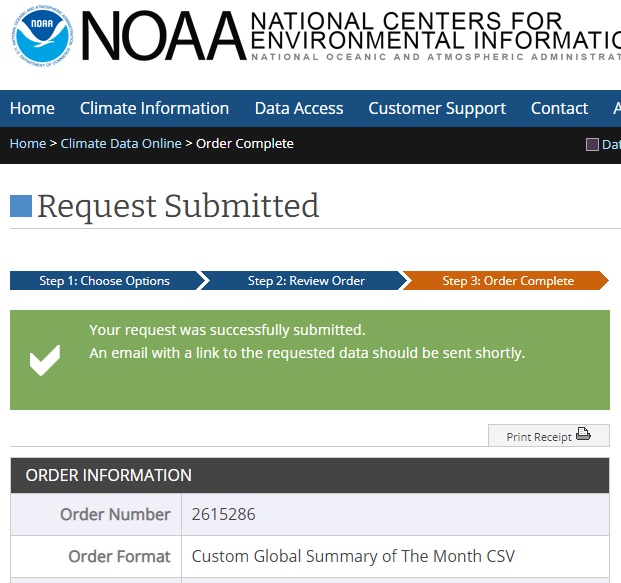
Task: Open the Data Access menu
Action: pyautogui.click(x=299, y=108)
